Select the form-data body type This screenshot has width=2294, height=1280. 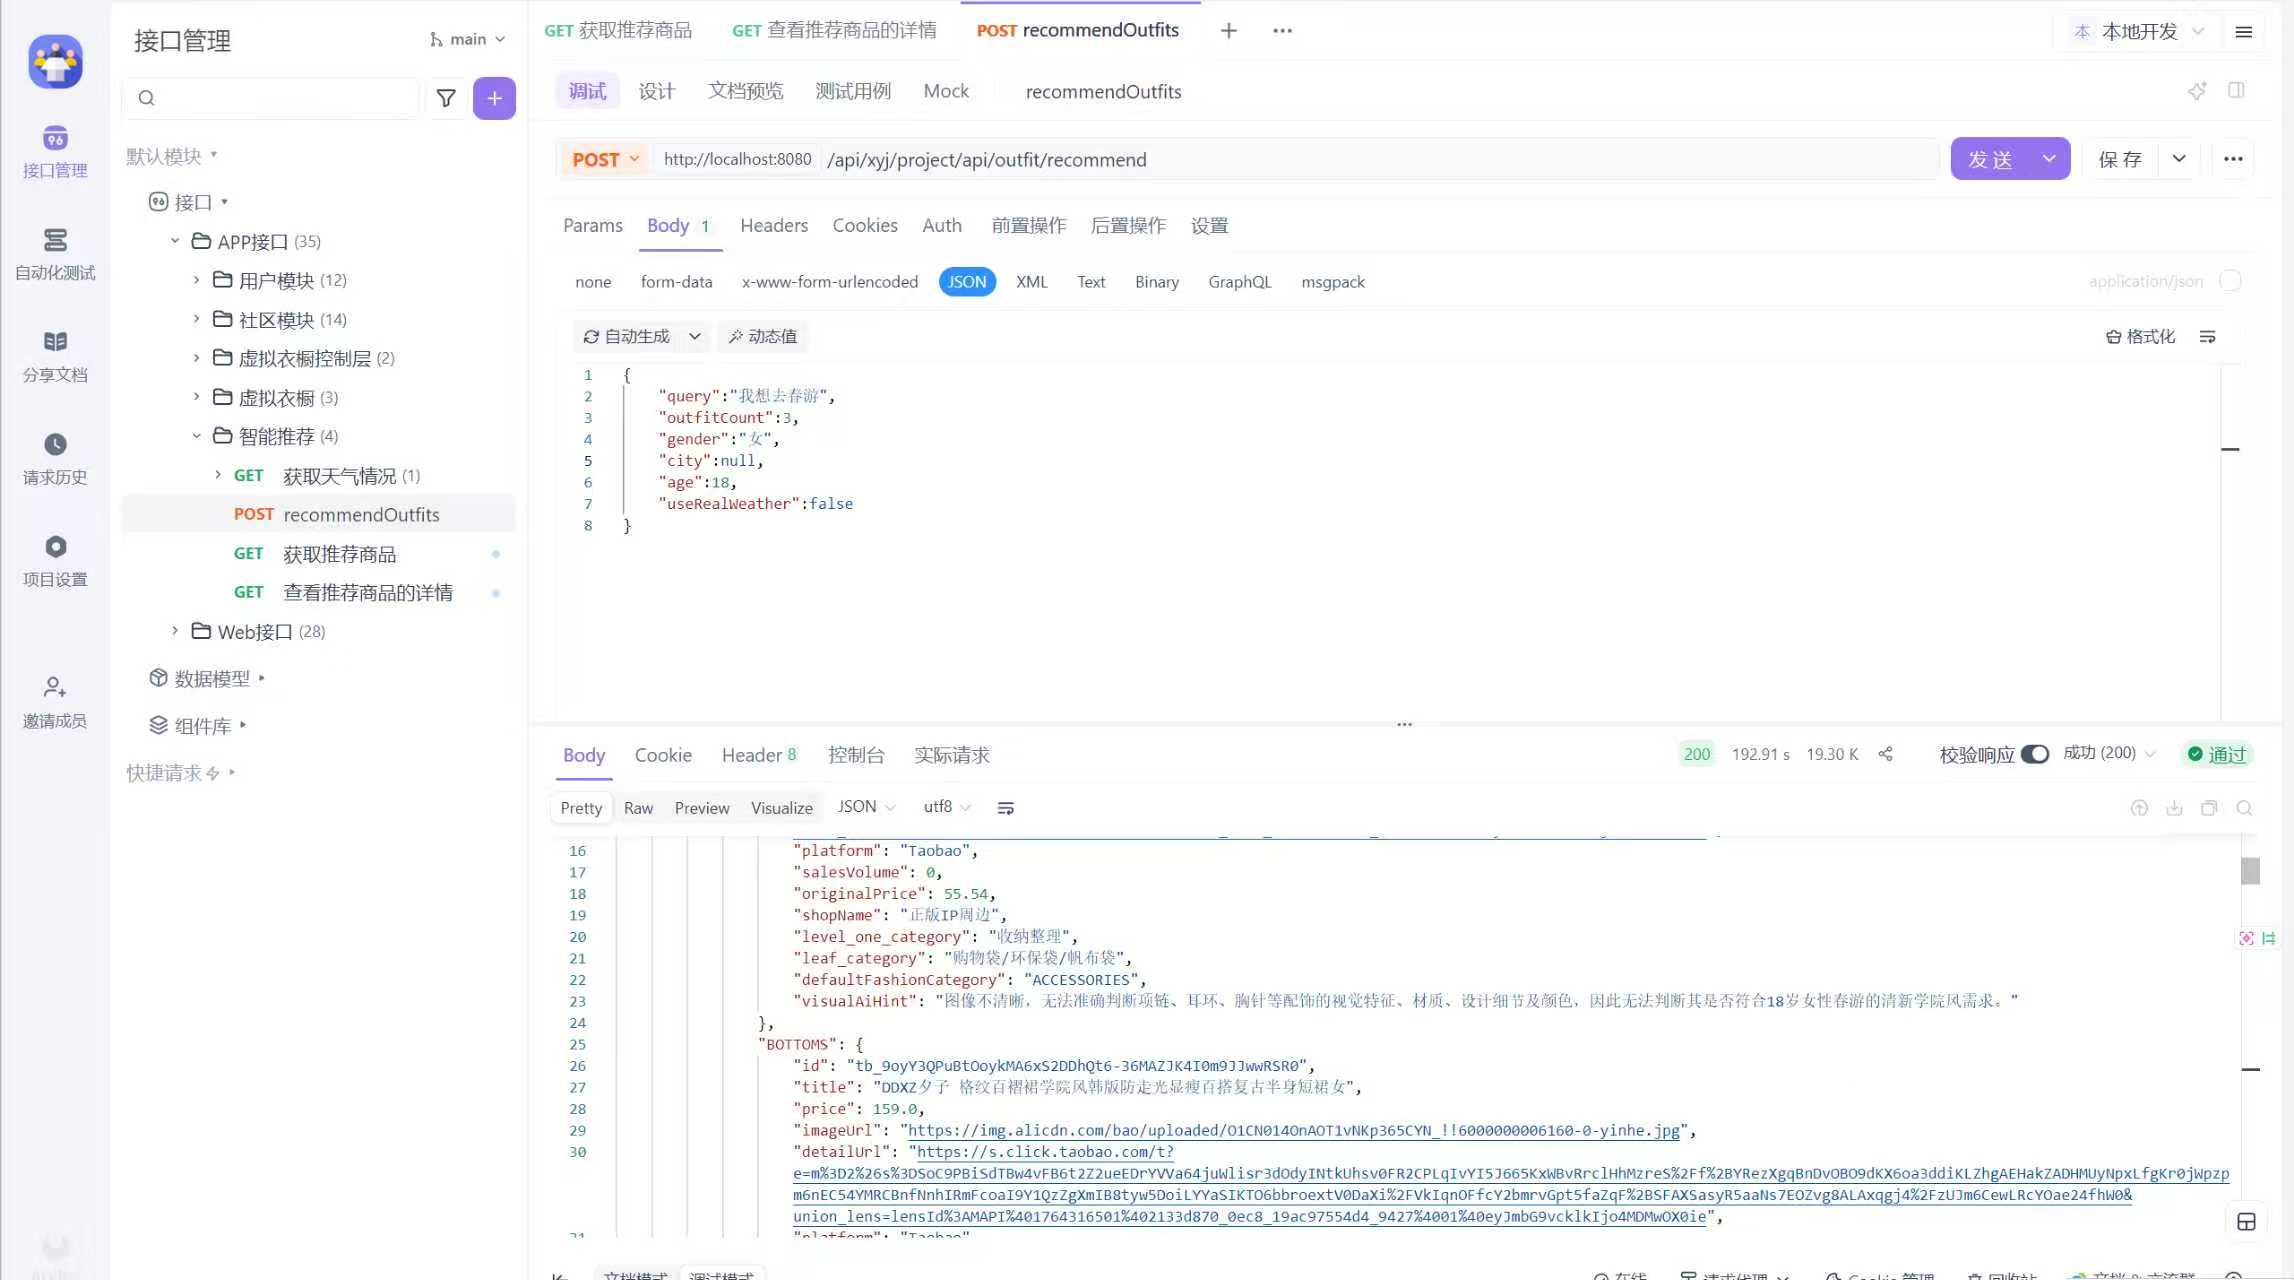click(676, 282)
